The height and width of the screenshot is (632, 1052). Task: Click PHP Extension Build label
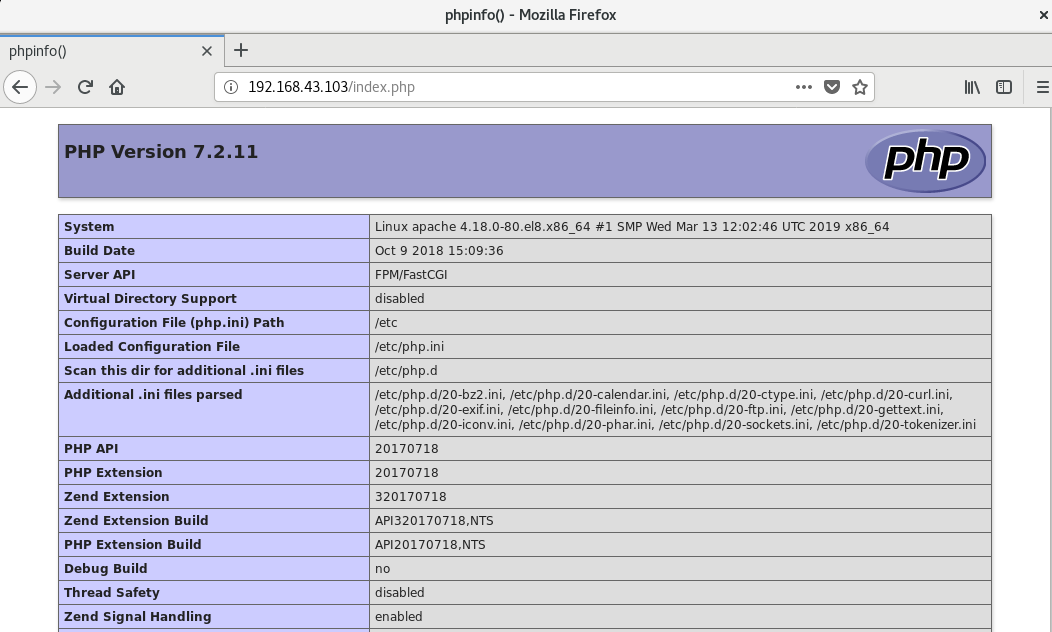pos(133,545)
